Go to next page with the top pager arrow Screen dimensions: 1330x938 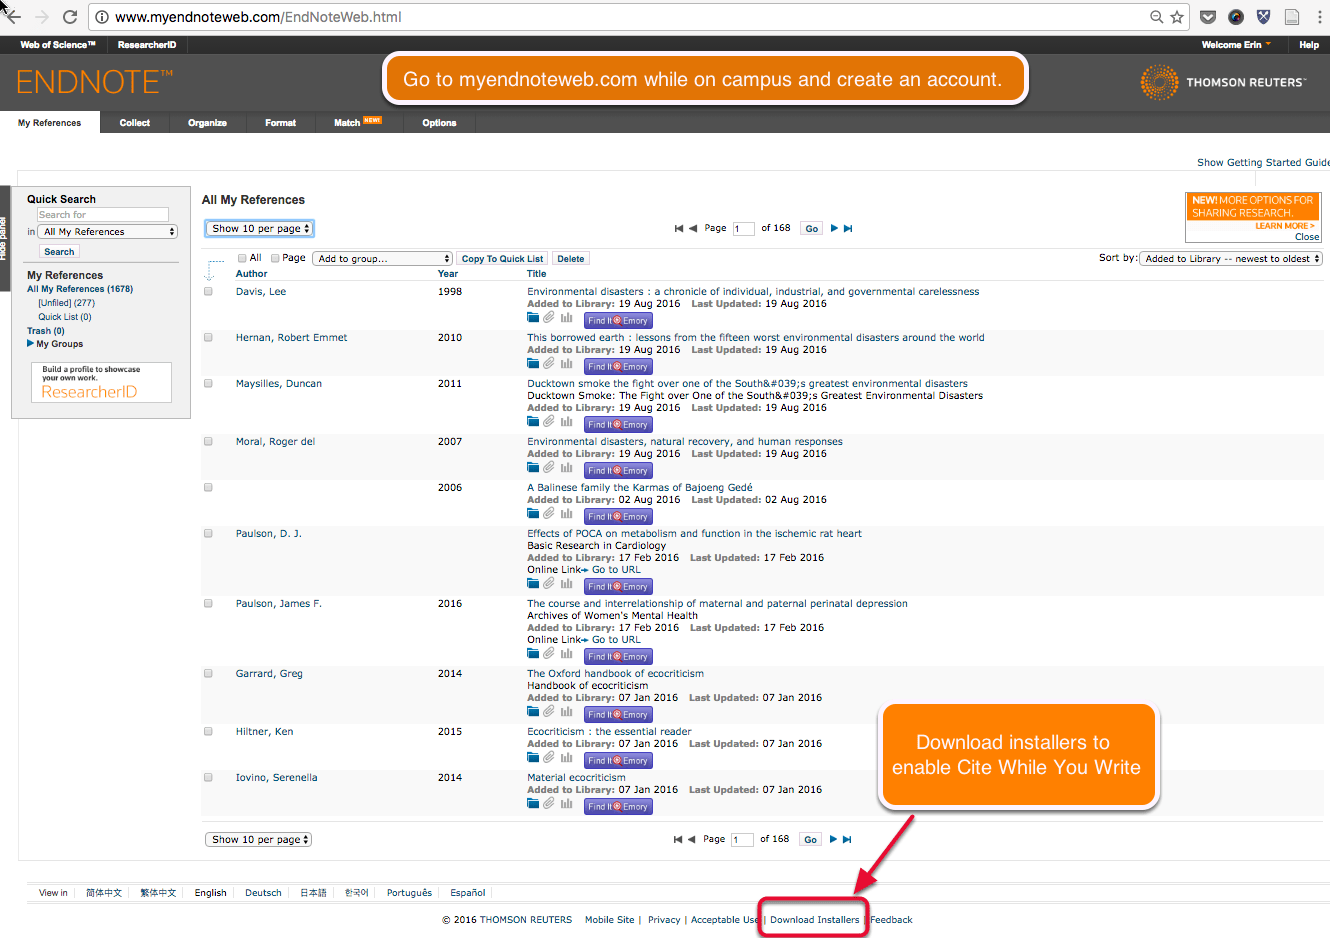(834, 229)
